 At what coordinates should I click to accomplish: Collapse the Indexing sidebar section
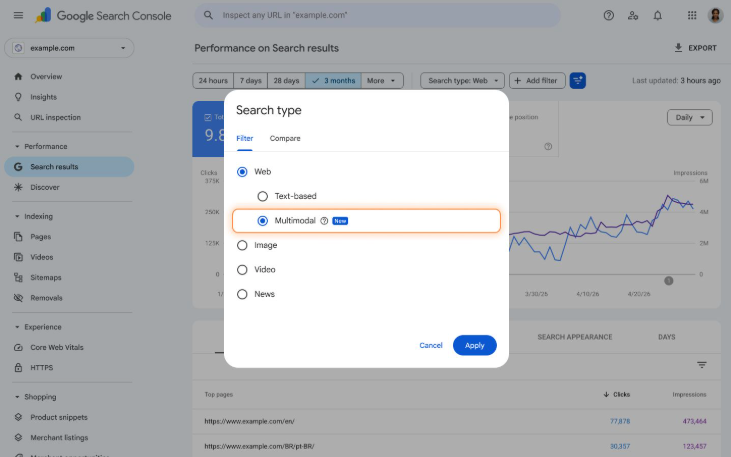[17, 216]
